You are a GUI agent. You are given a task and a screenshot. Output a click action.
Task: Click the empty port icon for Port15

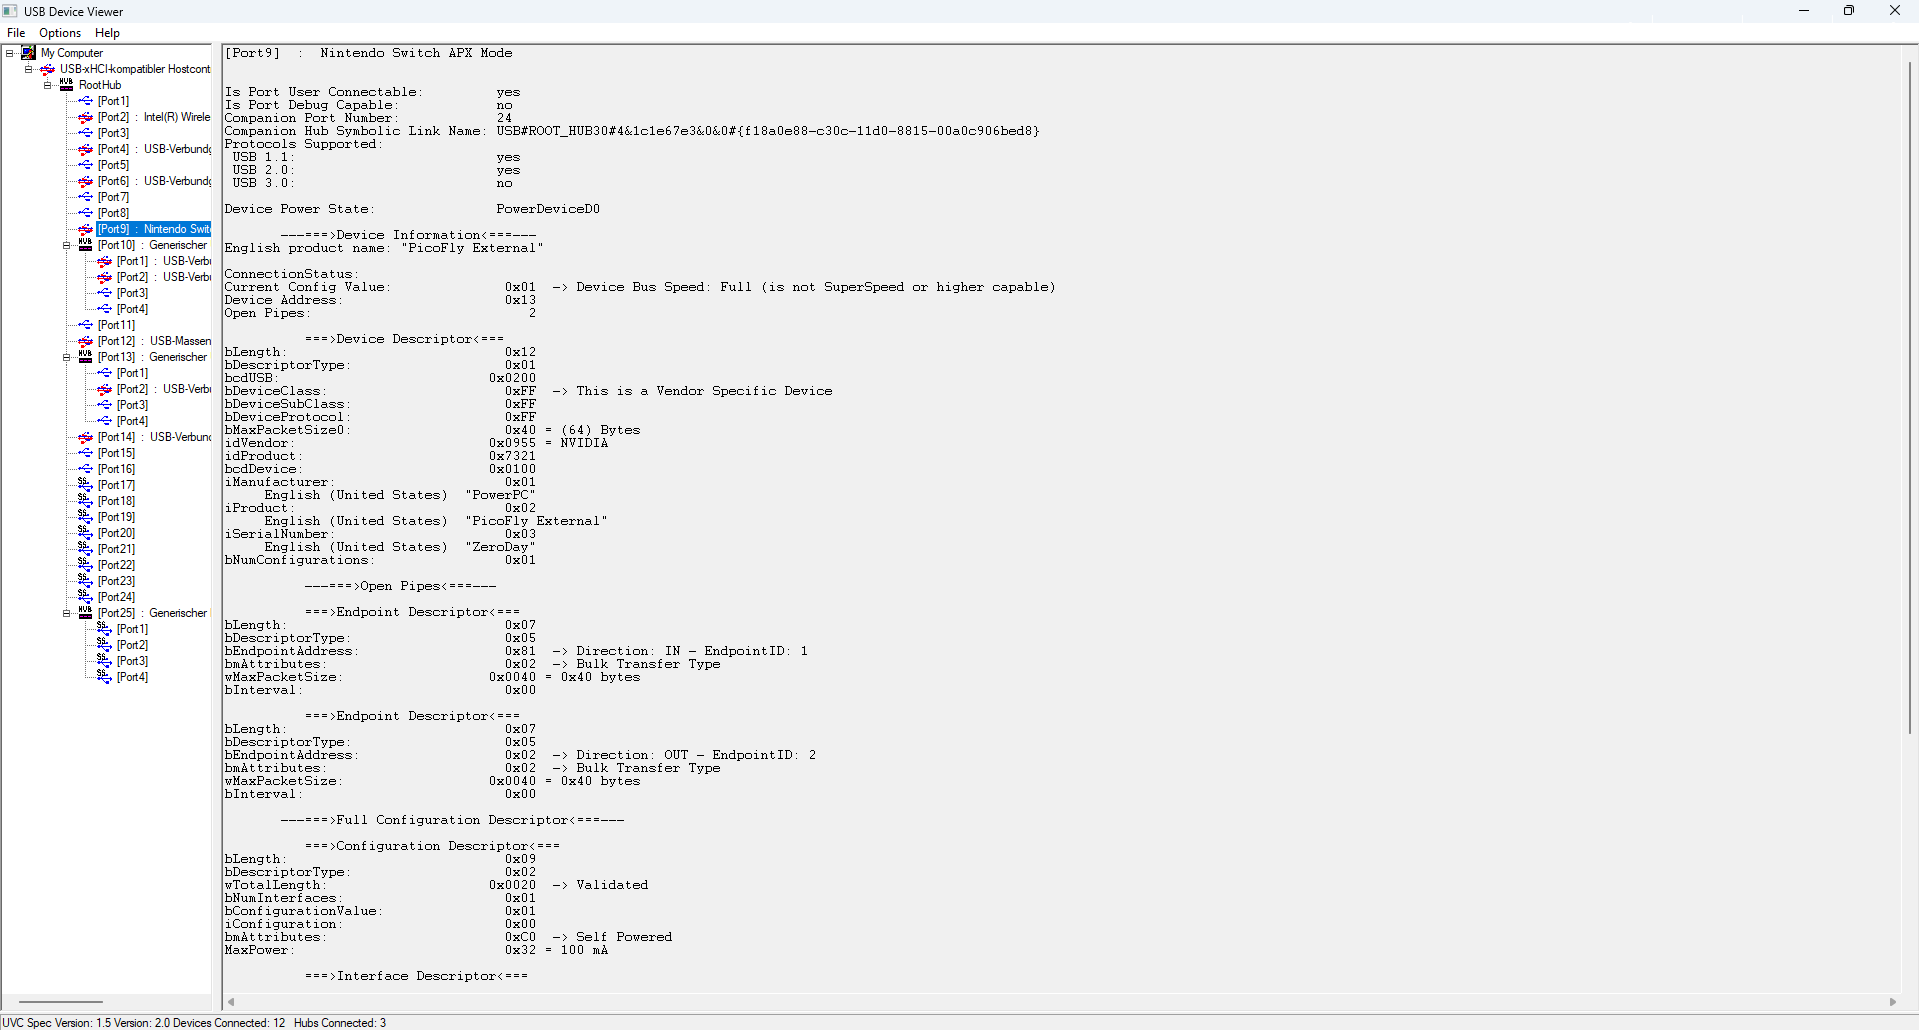pyautogui.click(x=85, y=453)
